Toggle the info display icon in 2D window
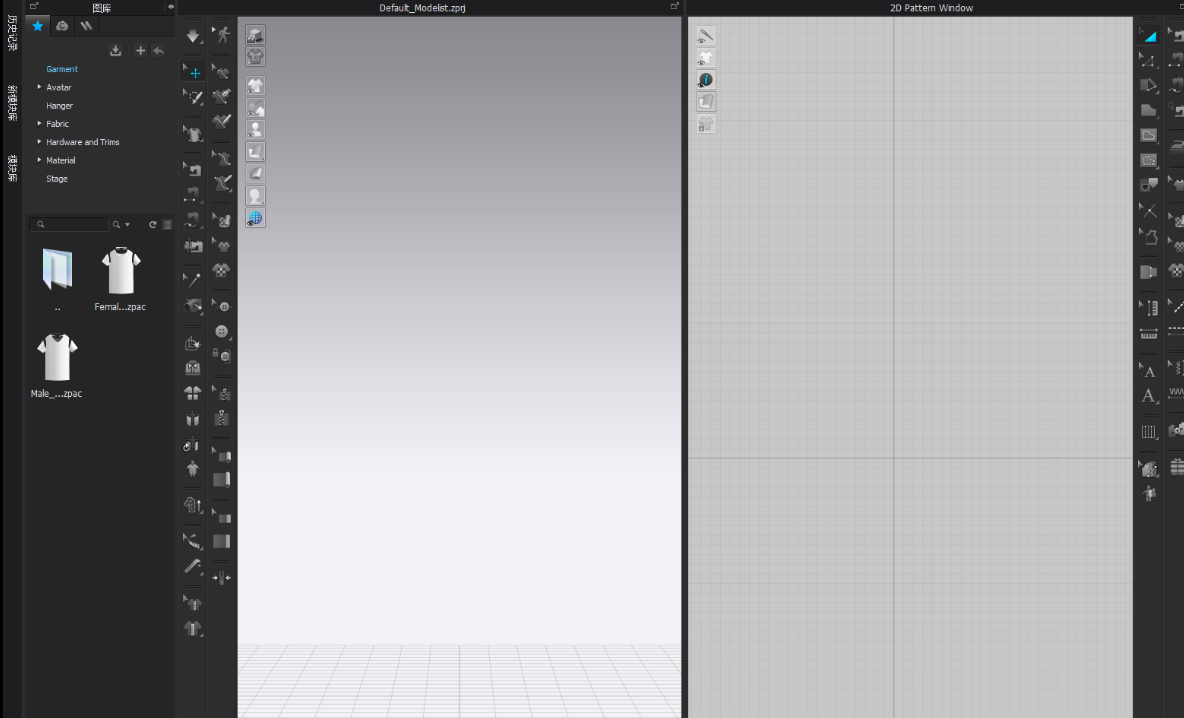The height and width of the screenshot is (718, 1184). pos(706,80)
